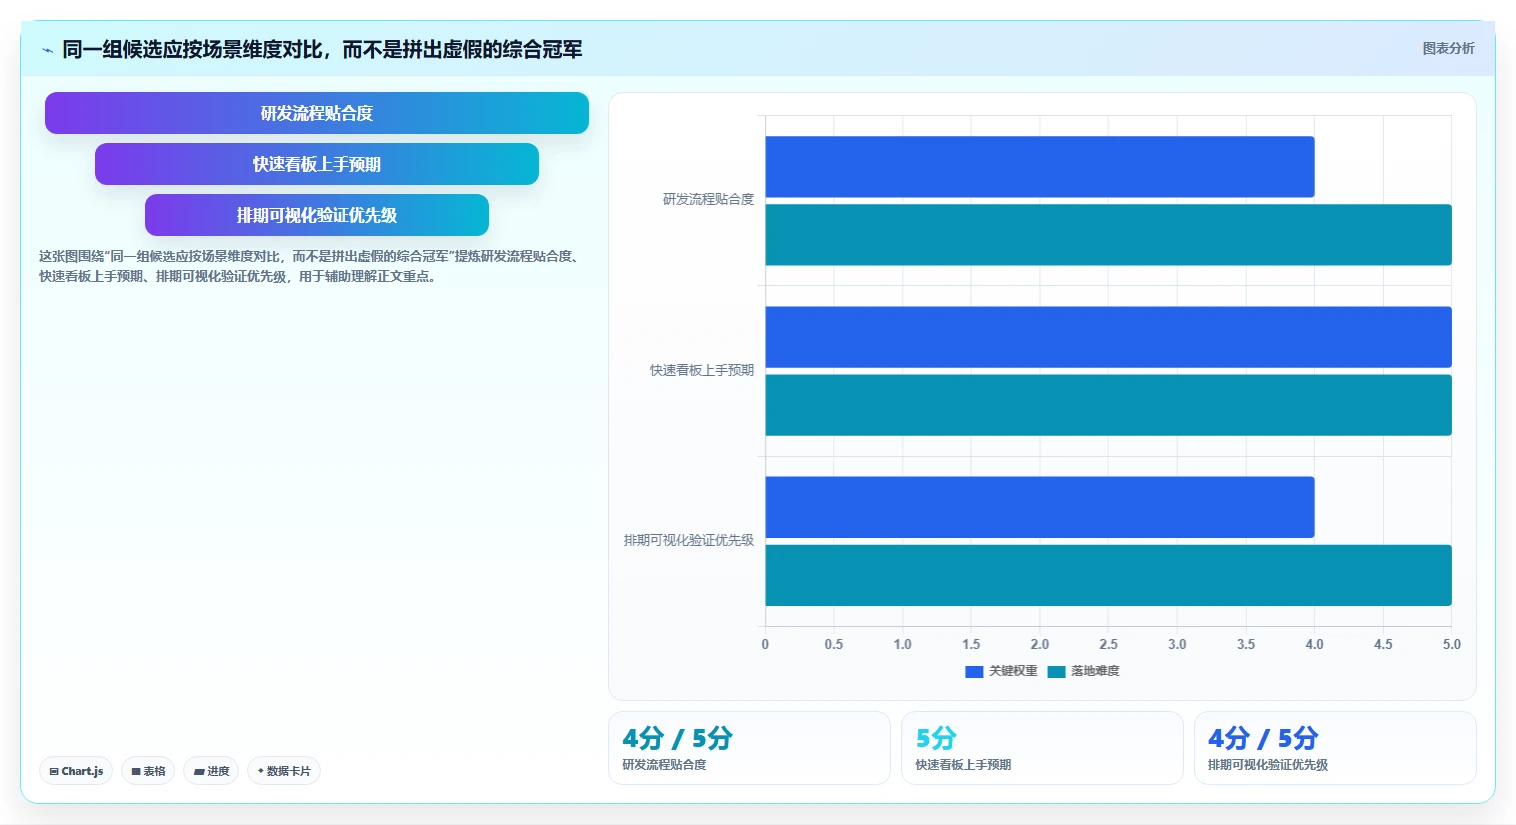Click the 3.0 x-axis tick label
Viewport: 1516px width, 825px height.
(1177, 644)
